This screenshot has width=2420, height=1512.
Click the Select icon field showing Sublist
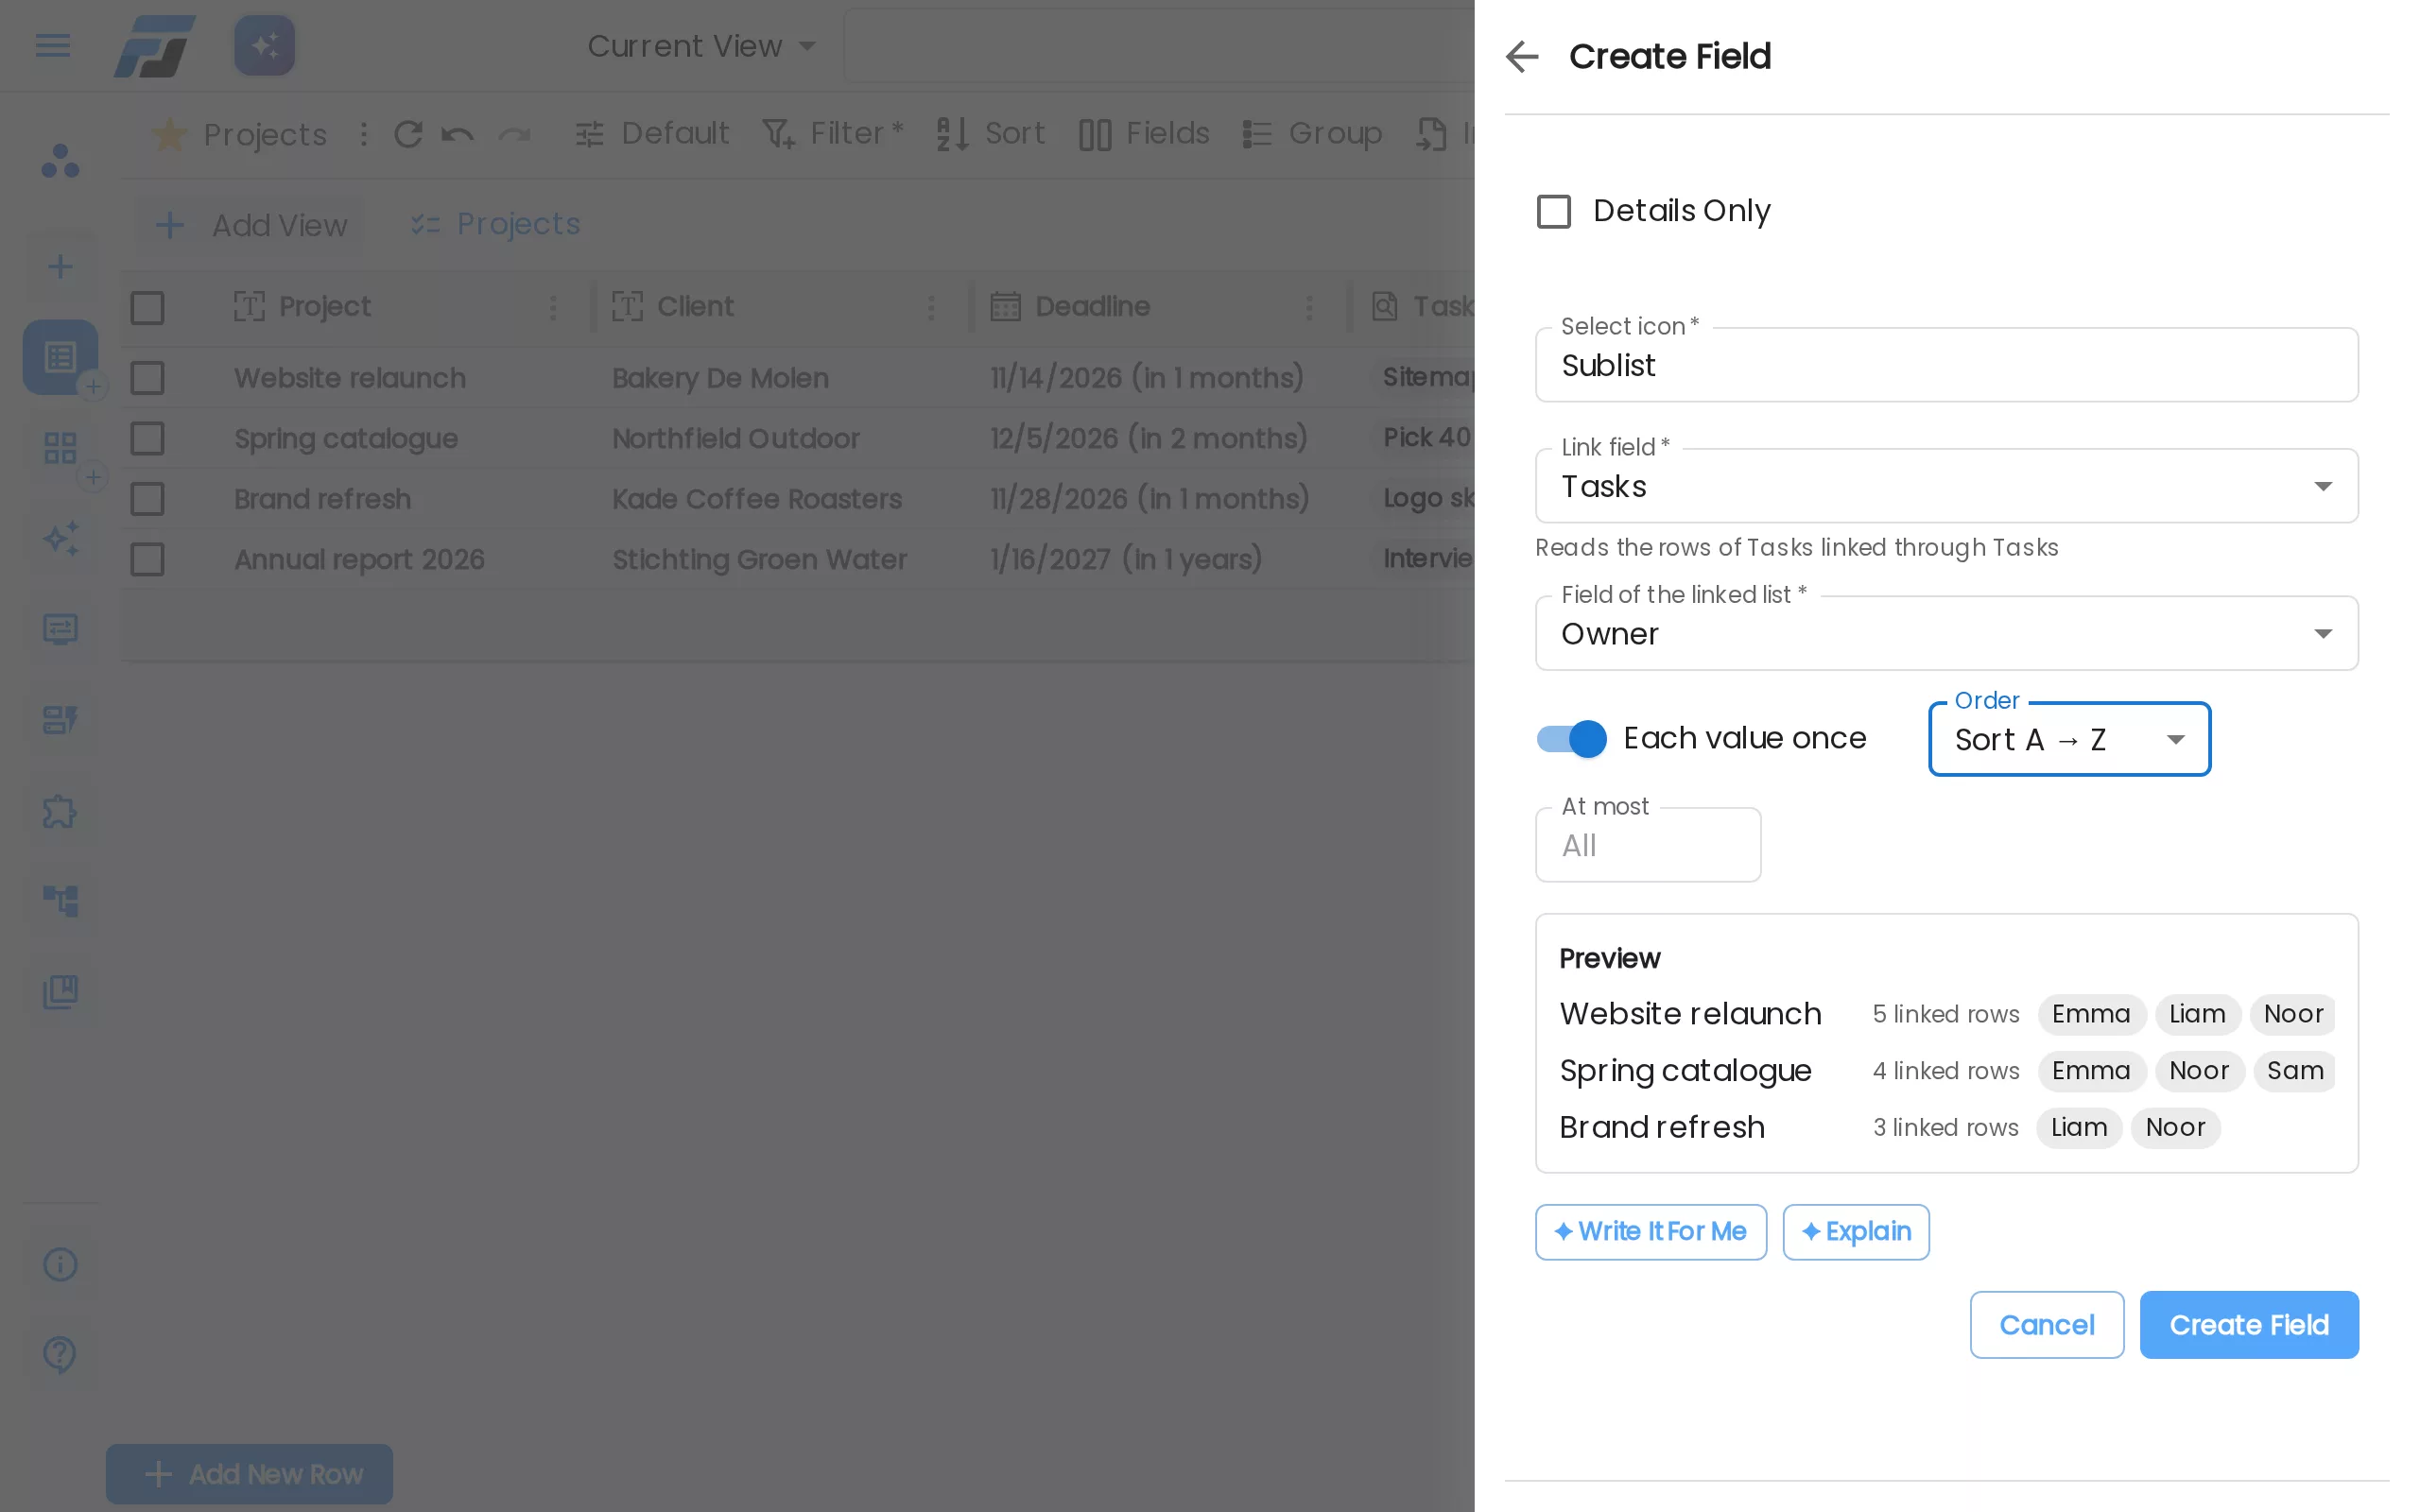[1946, 365]
